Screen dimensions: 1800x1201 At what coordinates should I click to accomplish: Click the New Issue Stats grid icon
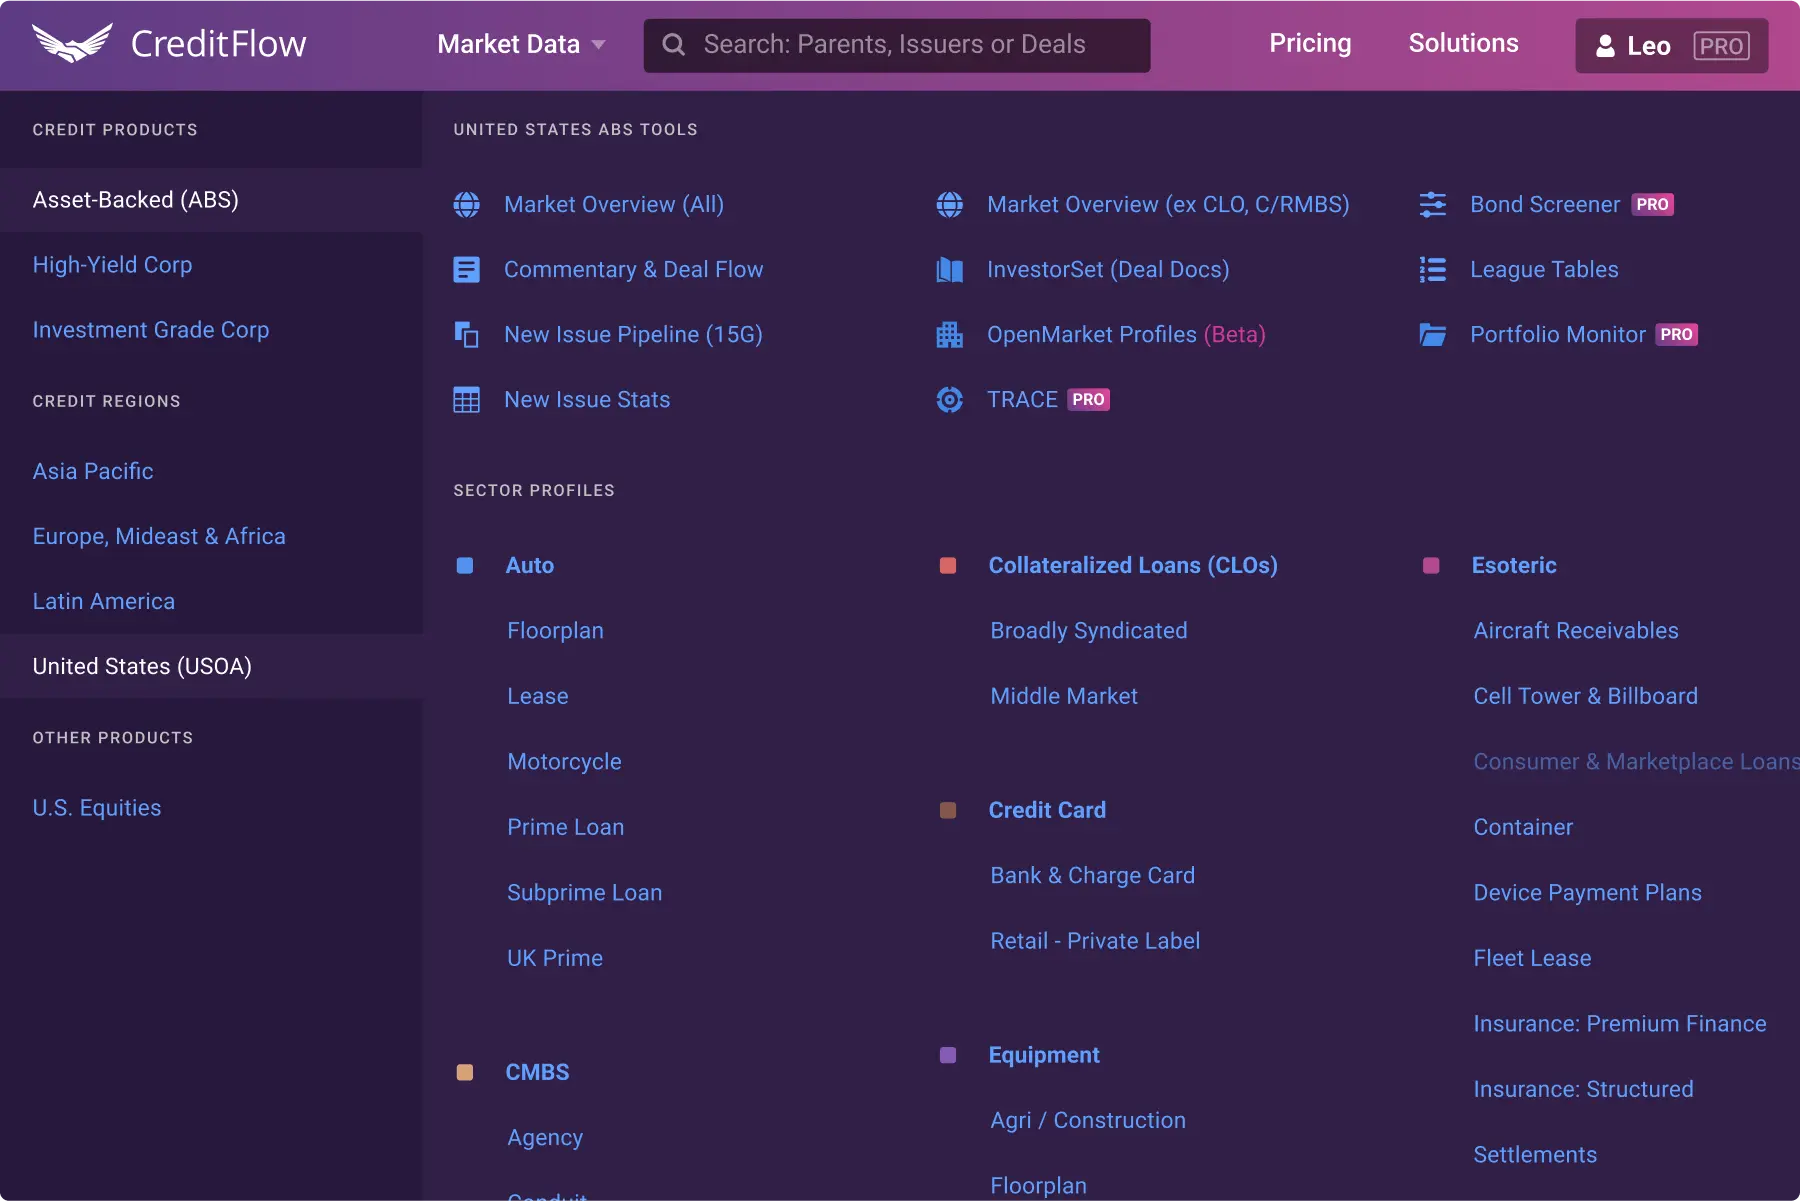pos(467,399)
